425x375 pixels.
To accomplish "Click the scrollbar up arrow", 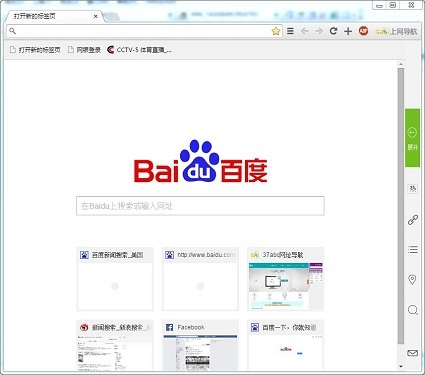I will point(401,64).
